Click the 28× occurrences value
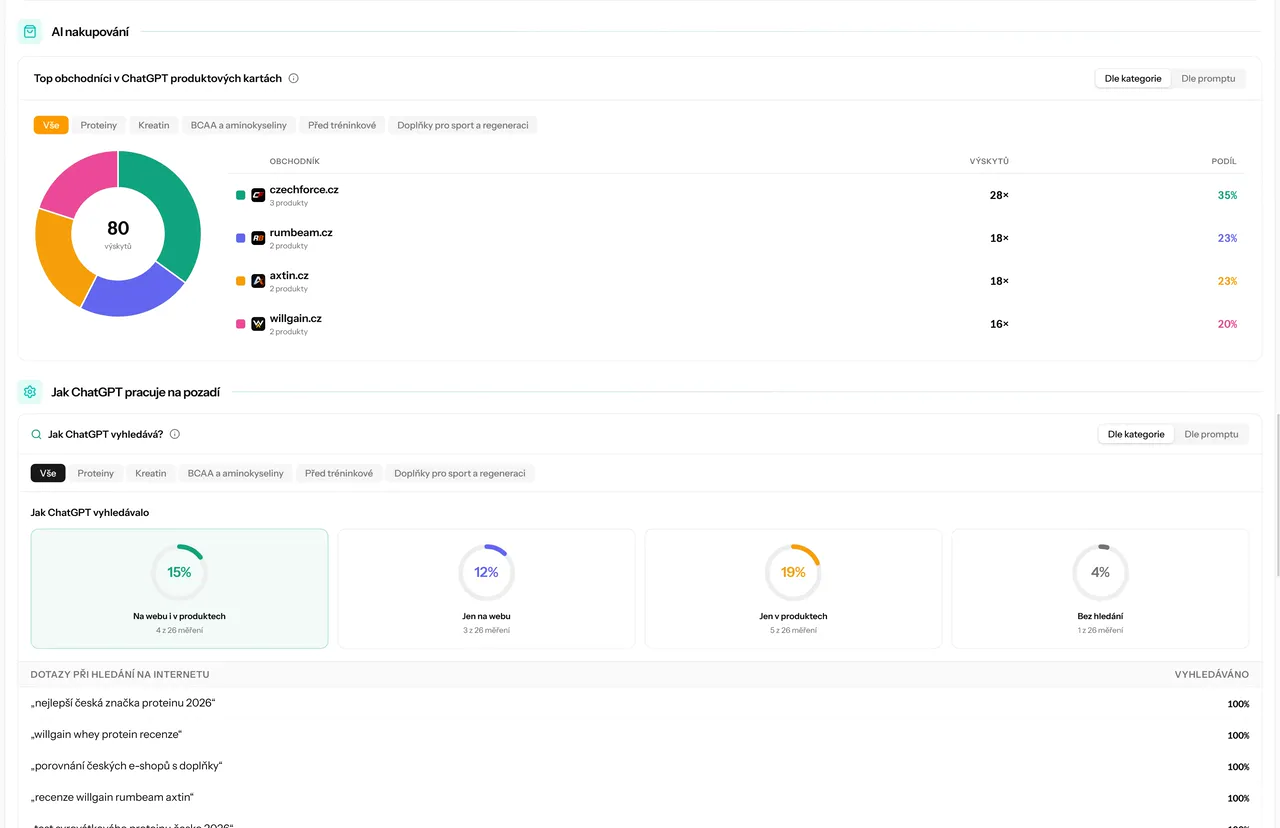The width and height of the screenshot is (1280, 828). coord(999,195)
